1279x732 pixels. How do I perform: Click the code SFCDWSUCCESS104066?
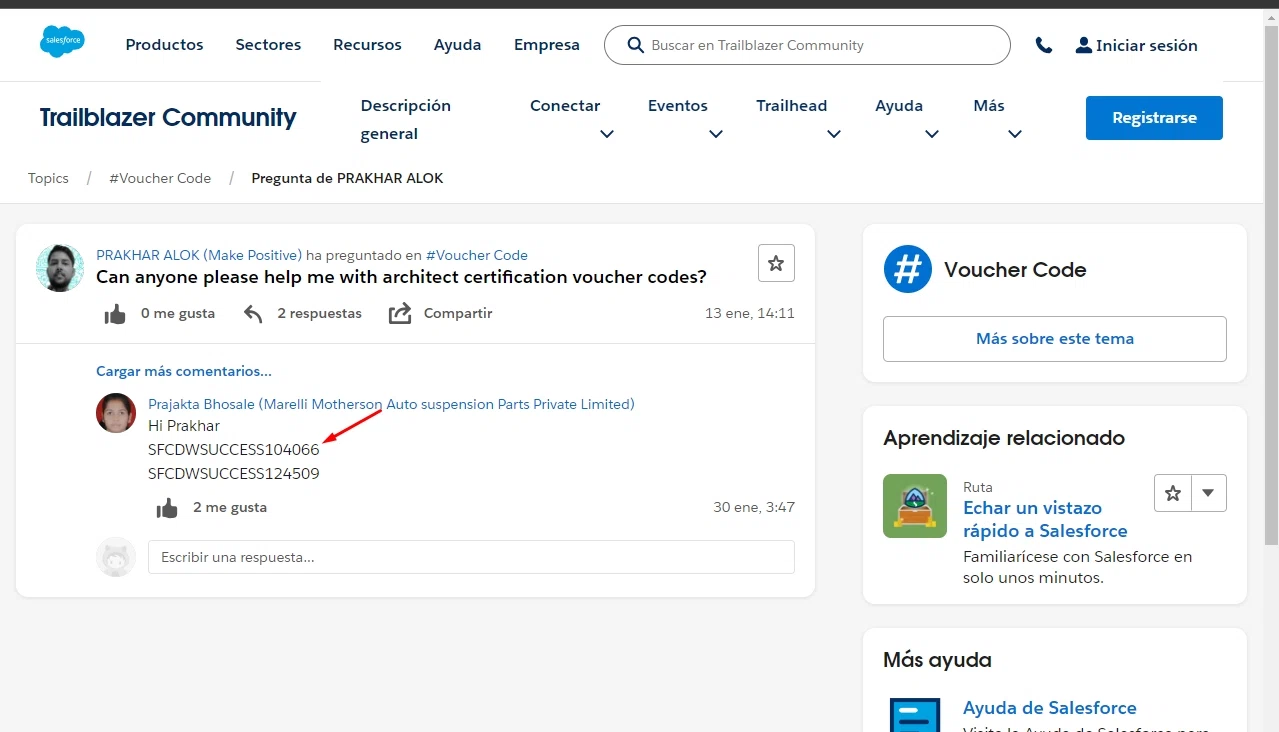(x=234, y=450)
